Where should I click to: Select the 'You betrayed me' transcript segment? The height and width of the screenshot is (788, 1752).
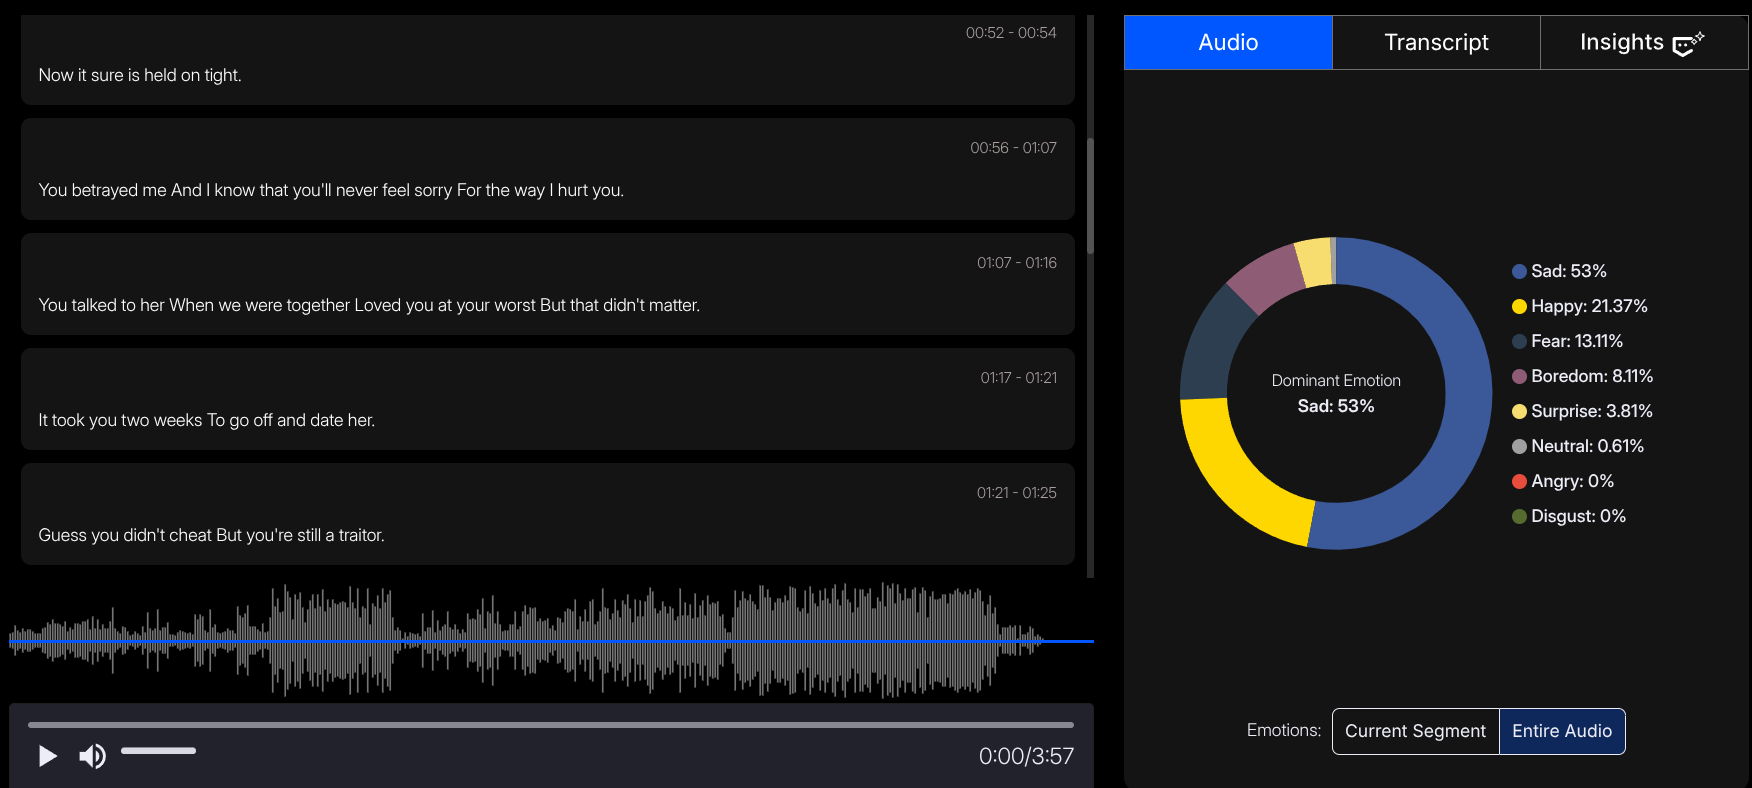click(547, 170)
